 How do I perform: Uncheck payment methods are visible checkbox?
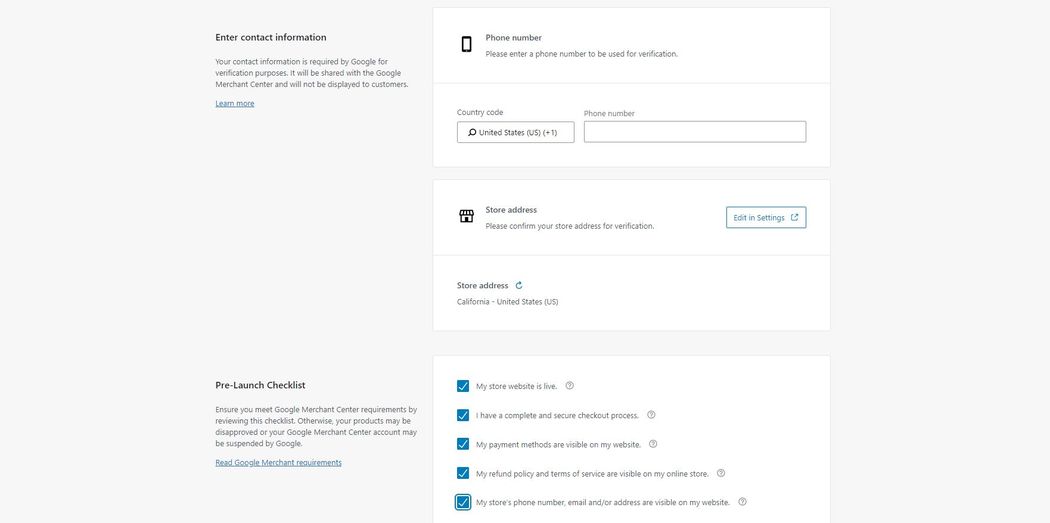[463, 444]
